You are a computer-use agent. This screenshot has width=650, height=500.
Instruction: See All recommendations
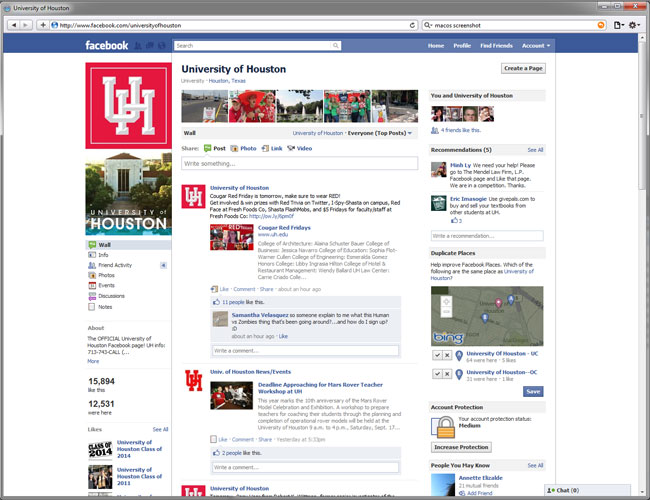coord(535,150)
